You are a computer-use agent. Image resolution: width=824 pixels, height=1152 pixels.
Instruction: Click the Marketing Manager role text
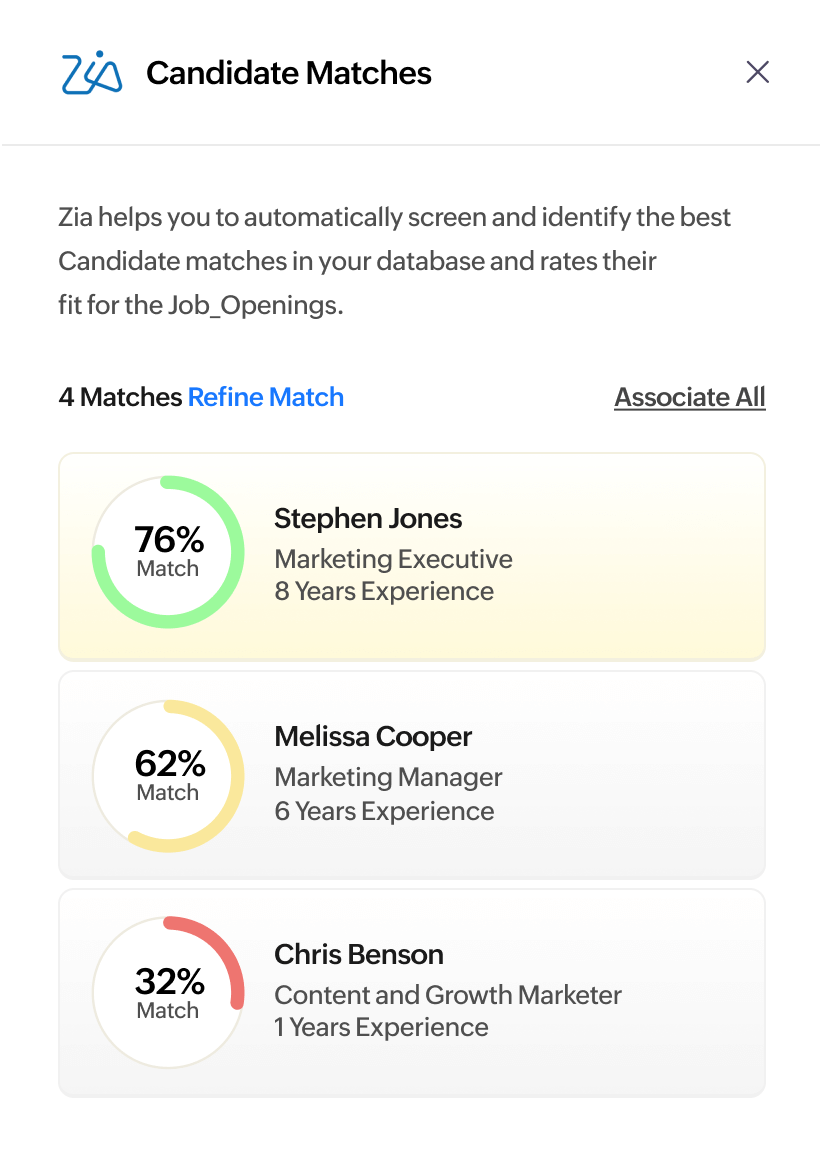tap(389, 777)
